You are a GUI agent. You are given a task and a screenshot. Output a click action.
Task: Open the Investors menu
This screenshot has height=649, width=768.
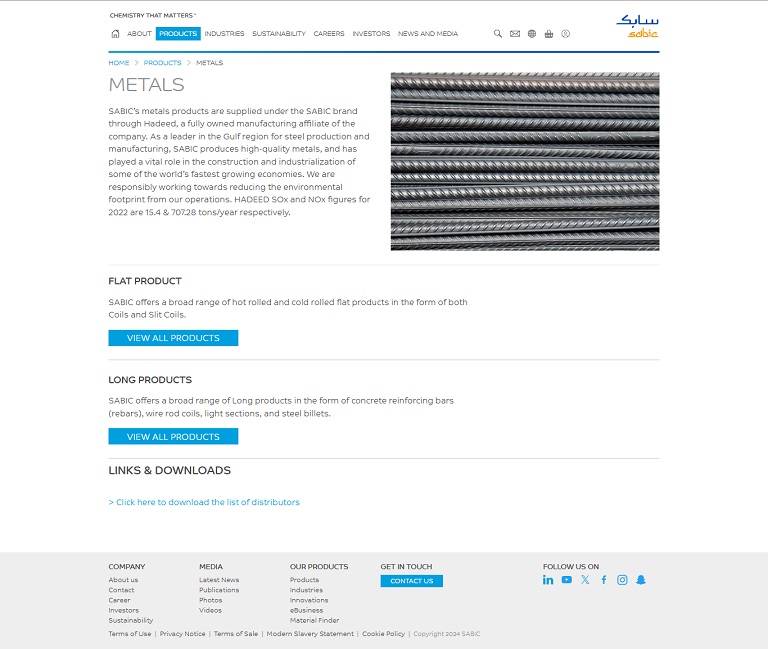click(x=371, y=34)
